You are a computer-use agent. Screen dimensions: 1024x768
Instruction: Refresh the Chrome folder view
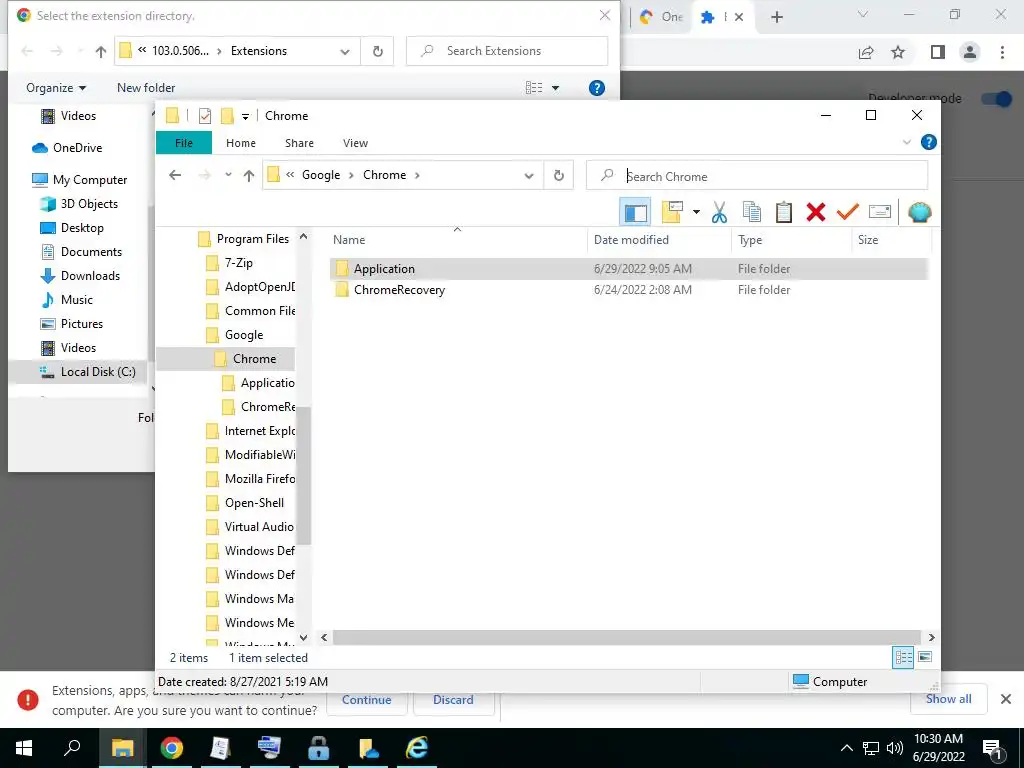(558, 175)
